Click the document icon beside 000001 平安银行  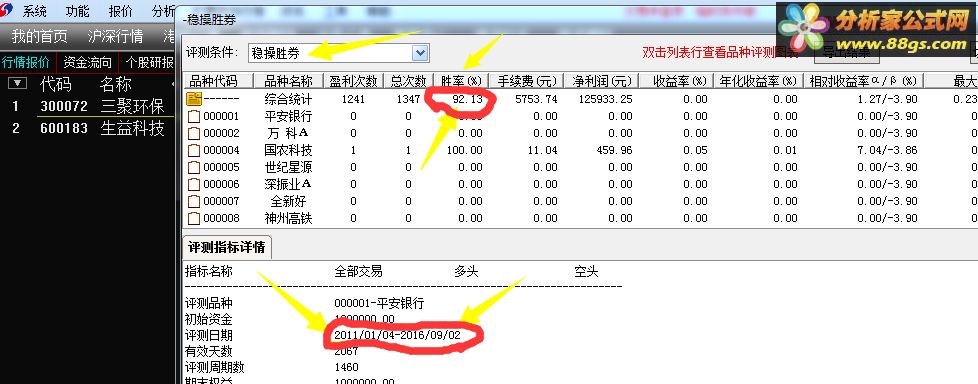pyautogui.click(x=194, y=116)
